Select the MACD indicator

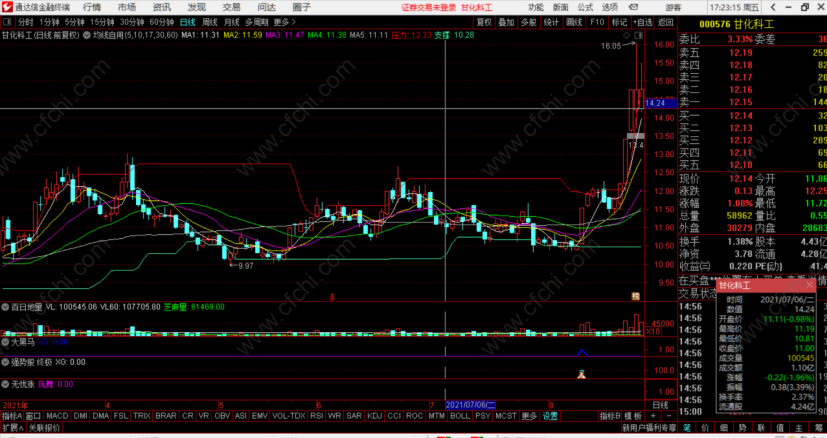(x=57, y=416)
